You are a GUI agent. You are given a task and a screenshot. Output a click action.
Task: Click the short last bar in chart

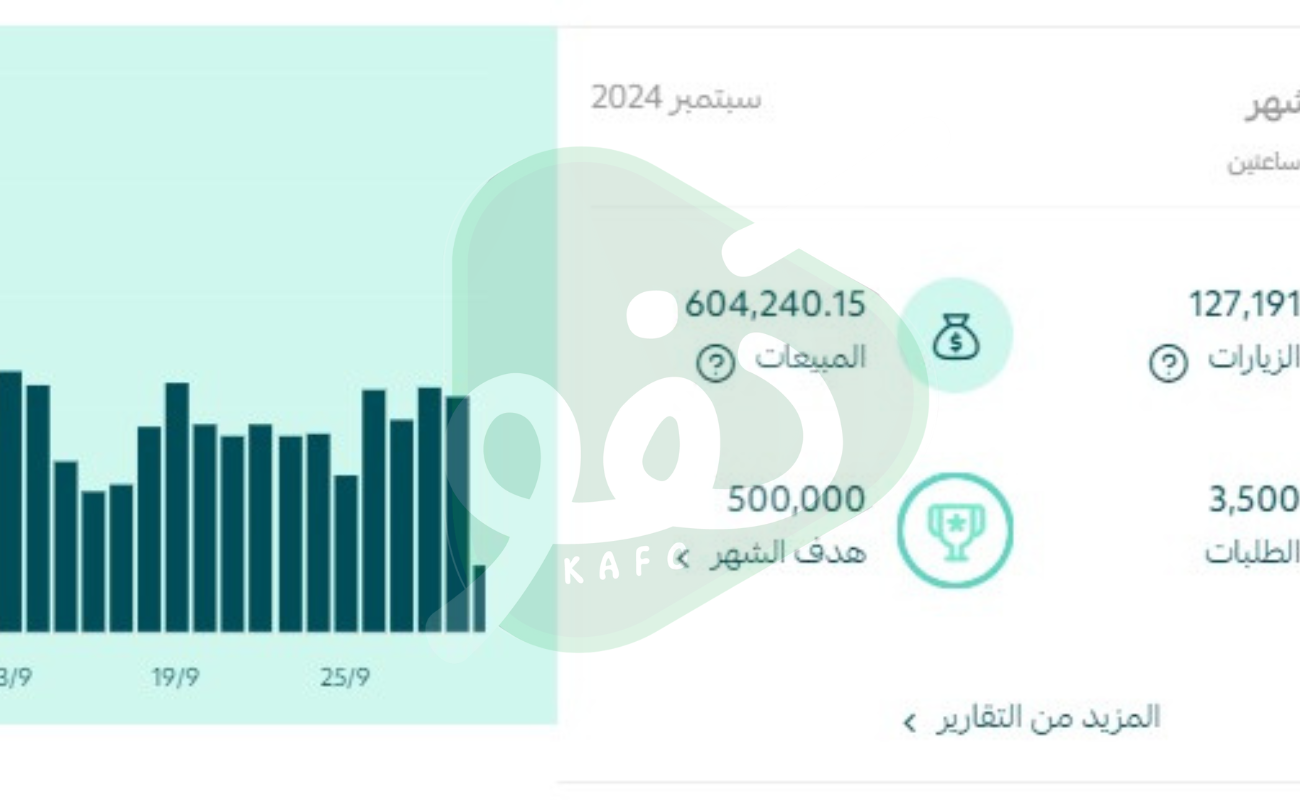(x=479, y=598)
